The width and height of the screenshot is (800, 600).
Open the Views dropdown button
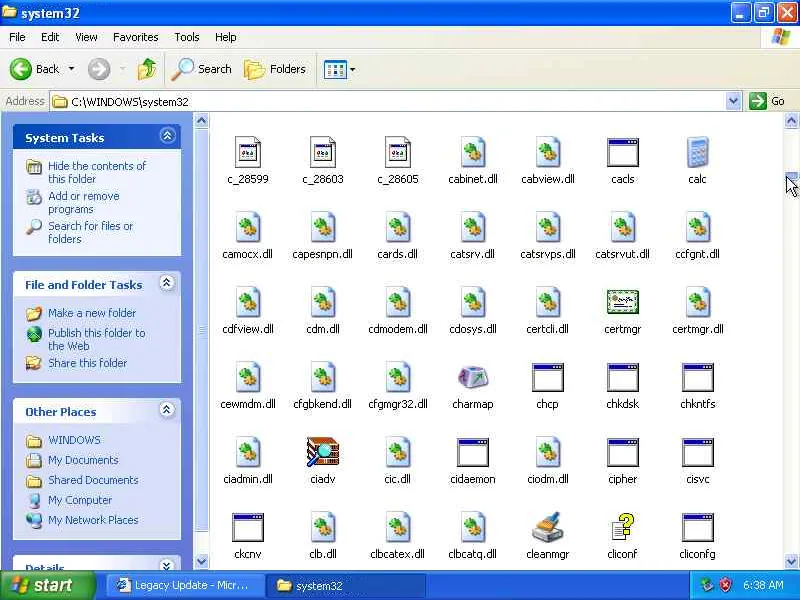[x=339, y=69]
